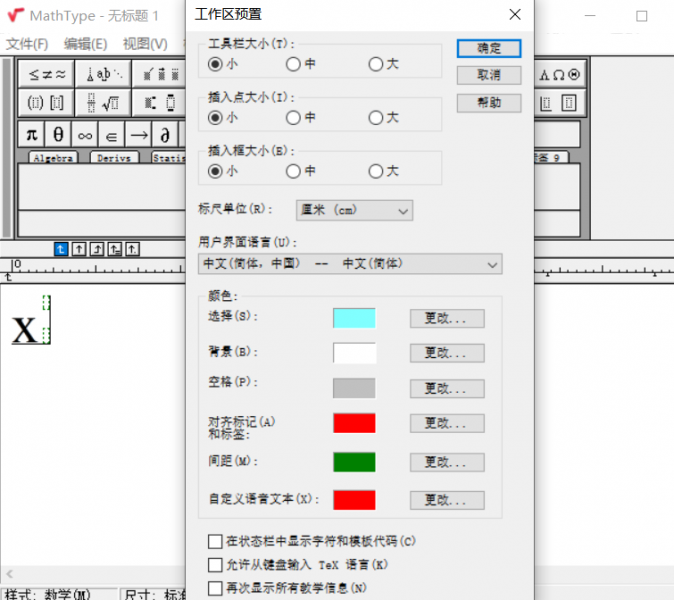Switch to the Statistics tab
This screenshot has width=674, height=600.
point(169,158)
